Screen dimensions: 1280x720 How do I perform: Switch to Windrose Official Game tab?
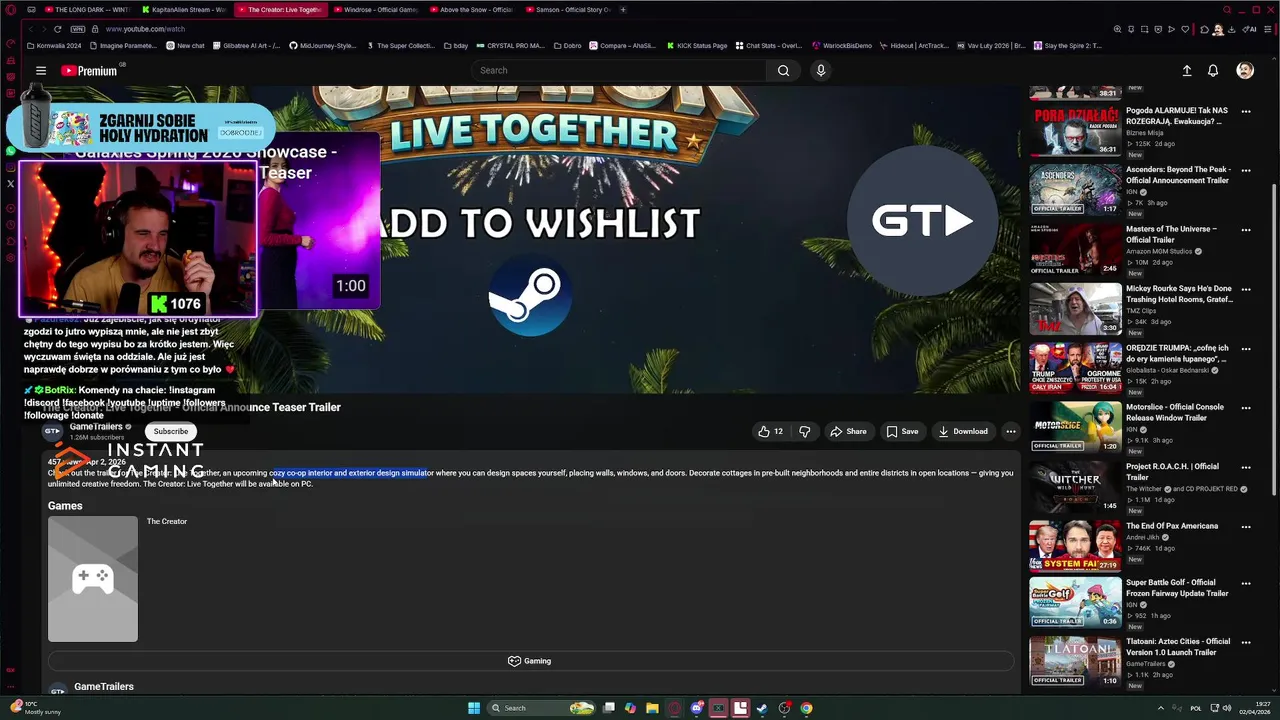(x=375, y=9)
